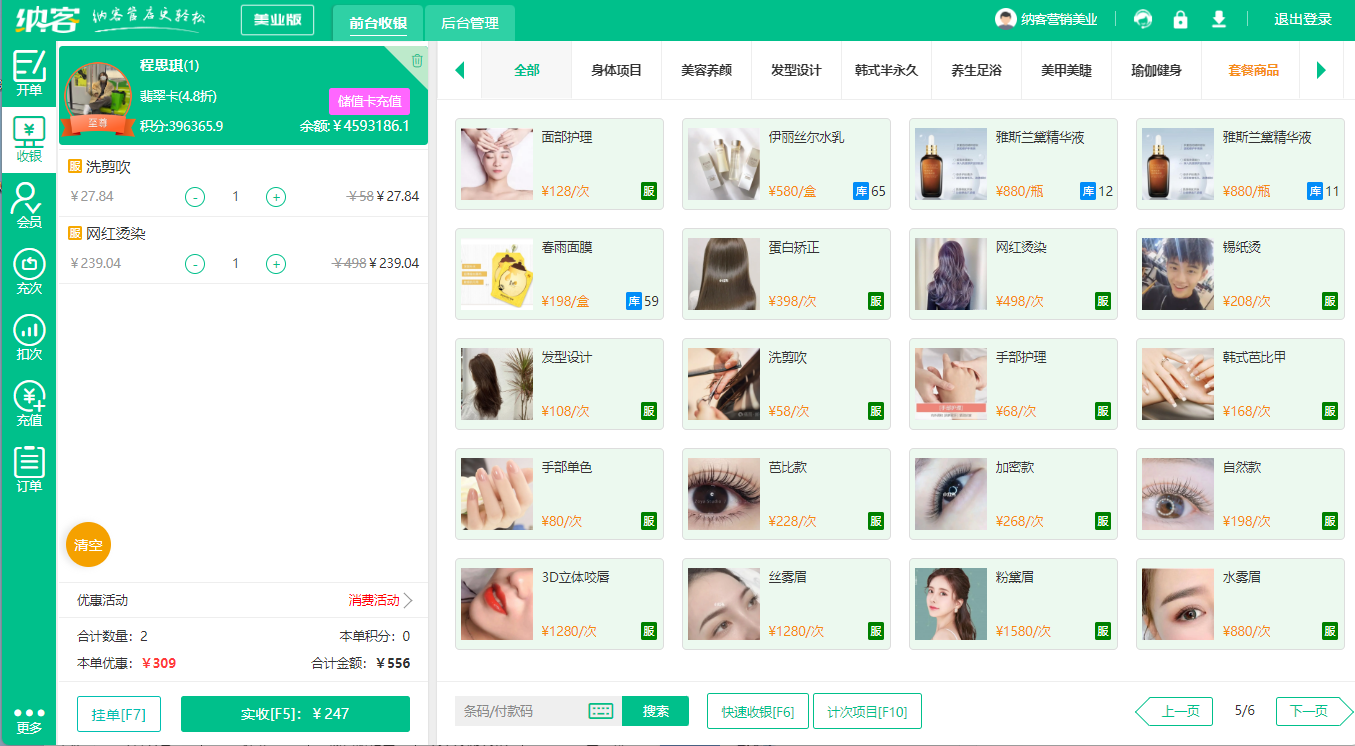The image size is (1355, 746).
Task: Open the 订单 orders sidebar icon
Action: click(x=29, y=469)
